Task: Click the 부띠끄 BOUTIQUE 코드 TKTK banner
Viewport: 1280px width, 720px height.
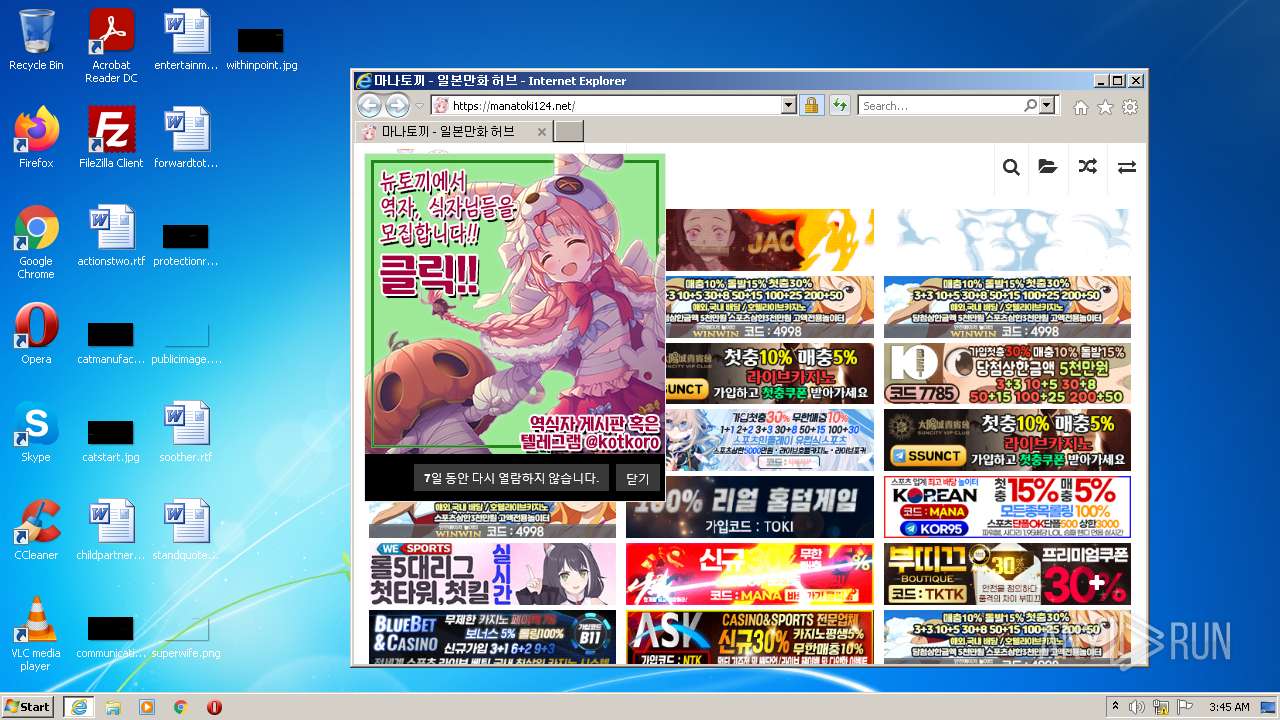Action: (x=1007, y=574)
